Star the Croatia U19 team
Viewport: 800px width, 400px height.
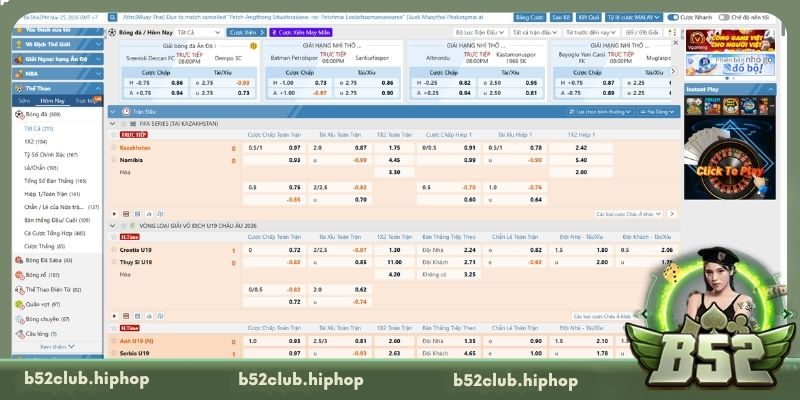pyautogui.click(x=112, y=249)
